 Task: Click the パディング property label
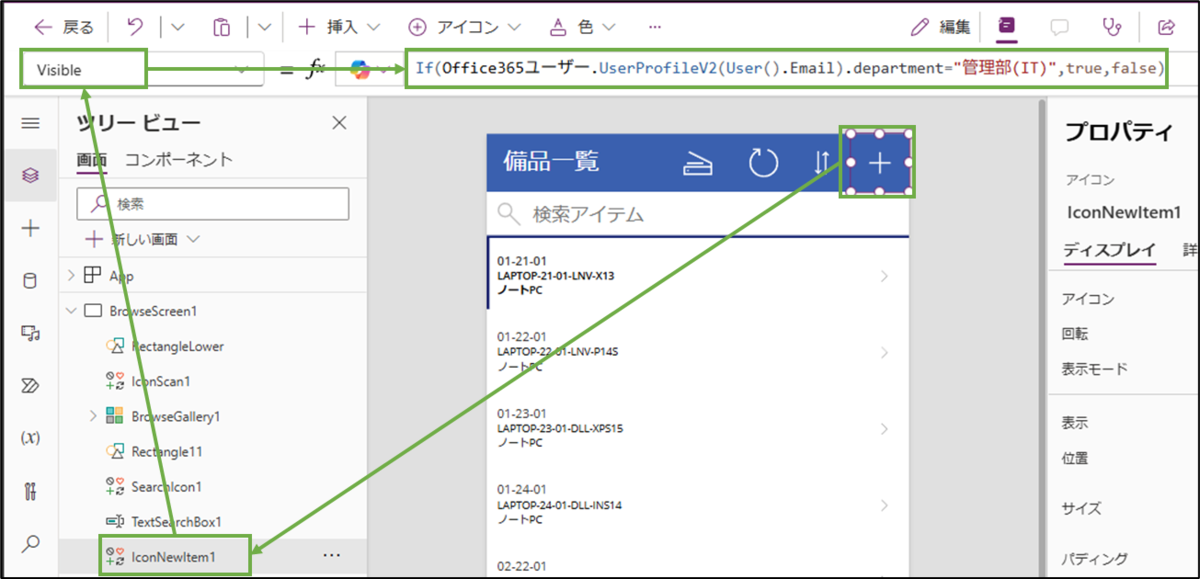pyautogui.click(x=1095, y=558)
